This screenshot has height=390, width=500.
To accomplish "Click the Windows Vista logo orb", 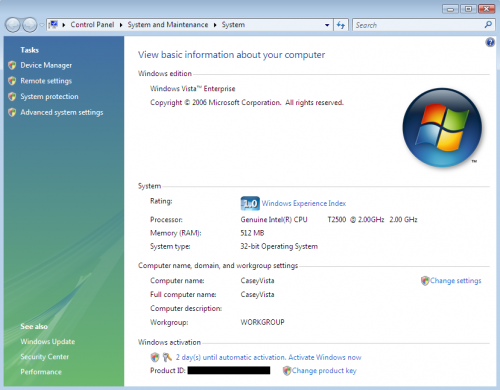I will click(x=442, y=128).
